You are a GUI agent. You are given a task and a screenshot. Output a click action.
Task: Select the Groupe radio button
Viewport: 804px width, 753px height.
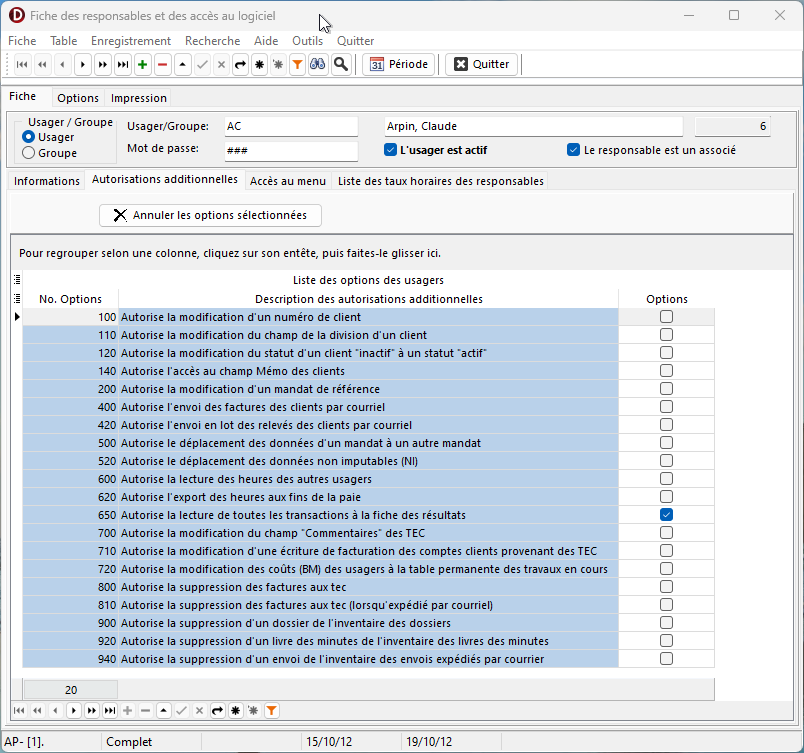(x=29, y=153)
